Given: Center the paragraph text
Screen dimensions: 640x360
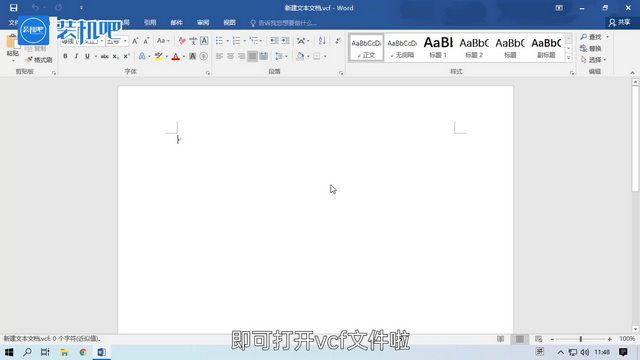Looking at the screenshot, I should [230, 56].
